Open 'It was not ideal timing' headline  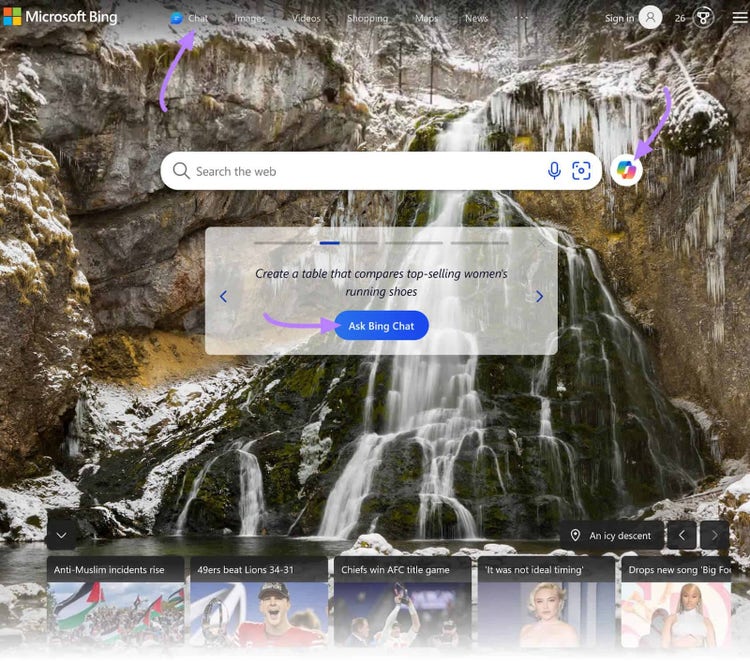(x=534, y=570)
